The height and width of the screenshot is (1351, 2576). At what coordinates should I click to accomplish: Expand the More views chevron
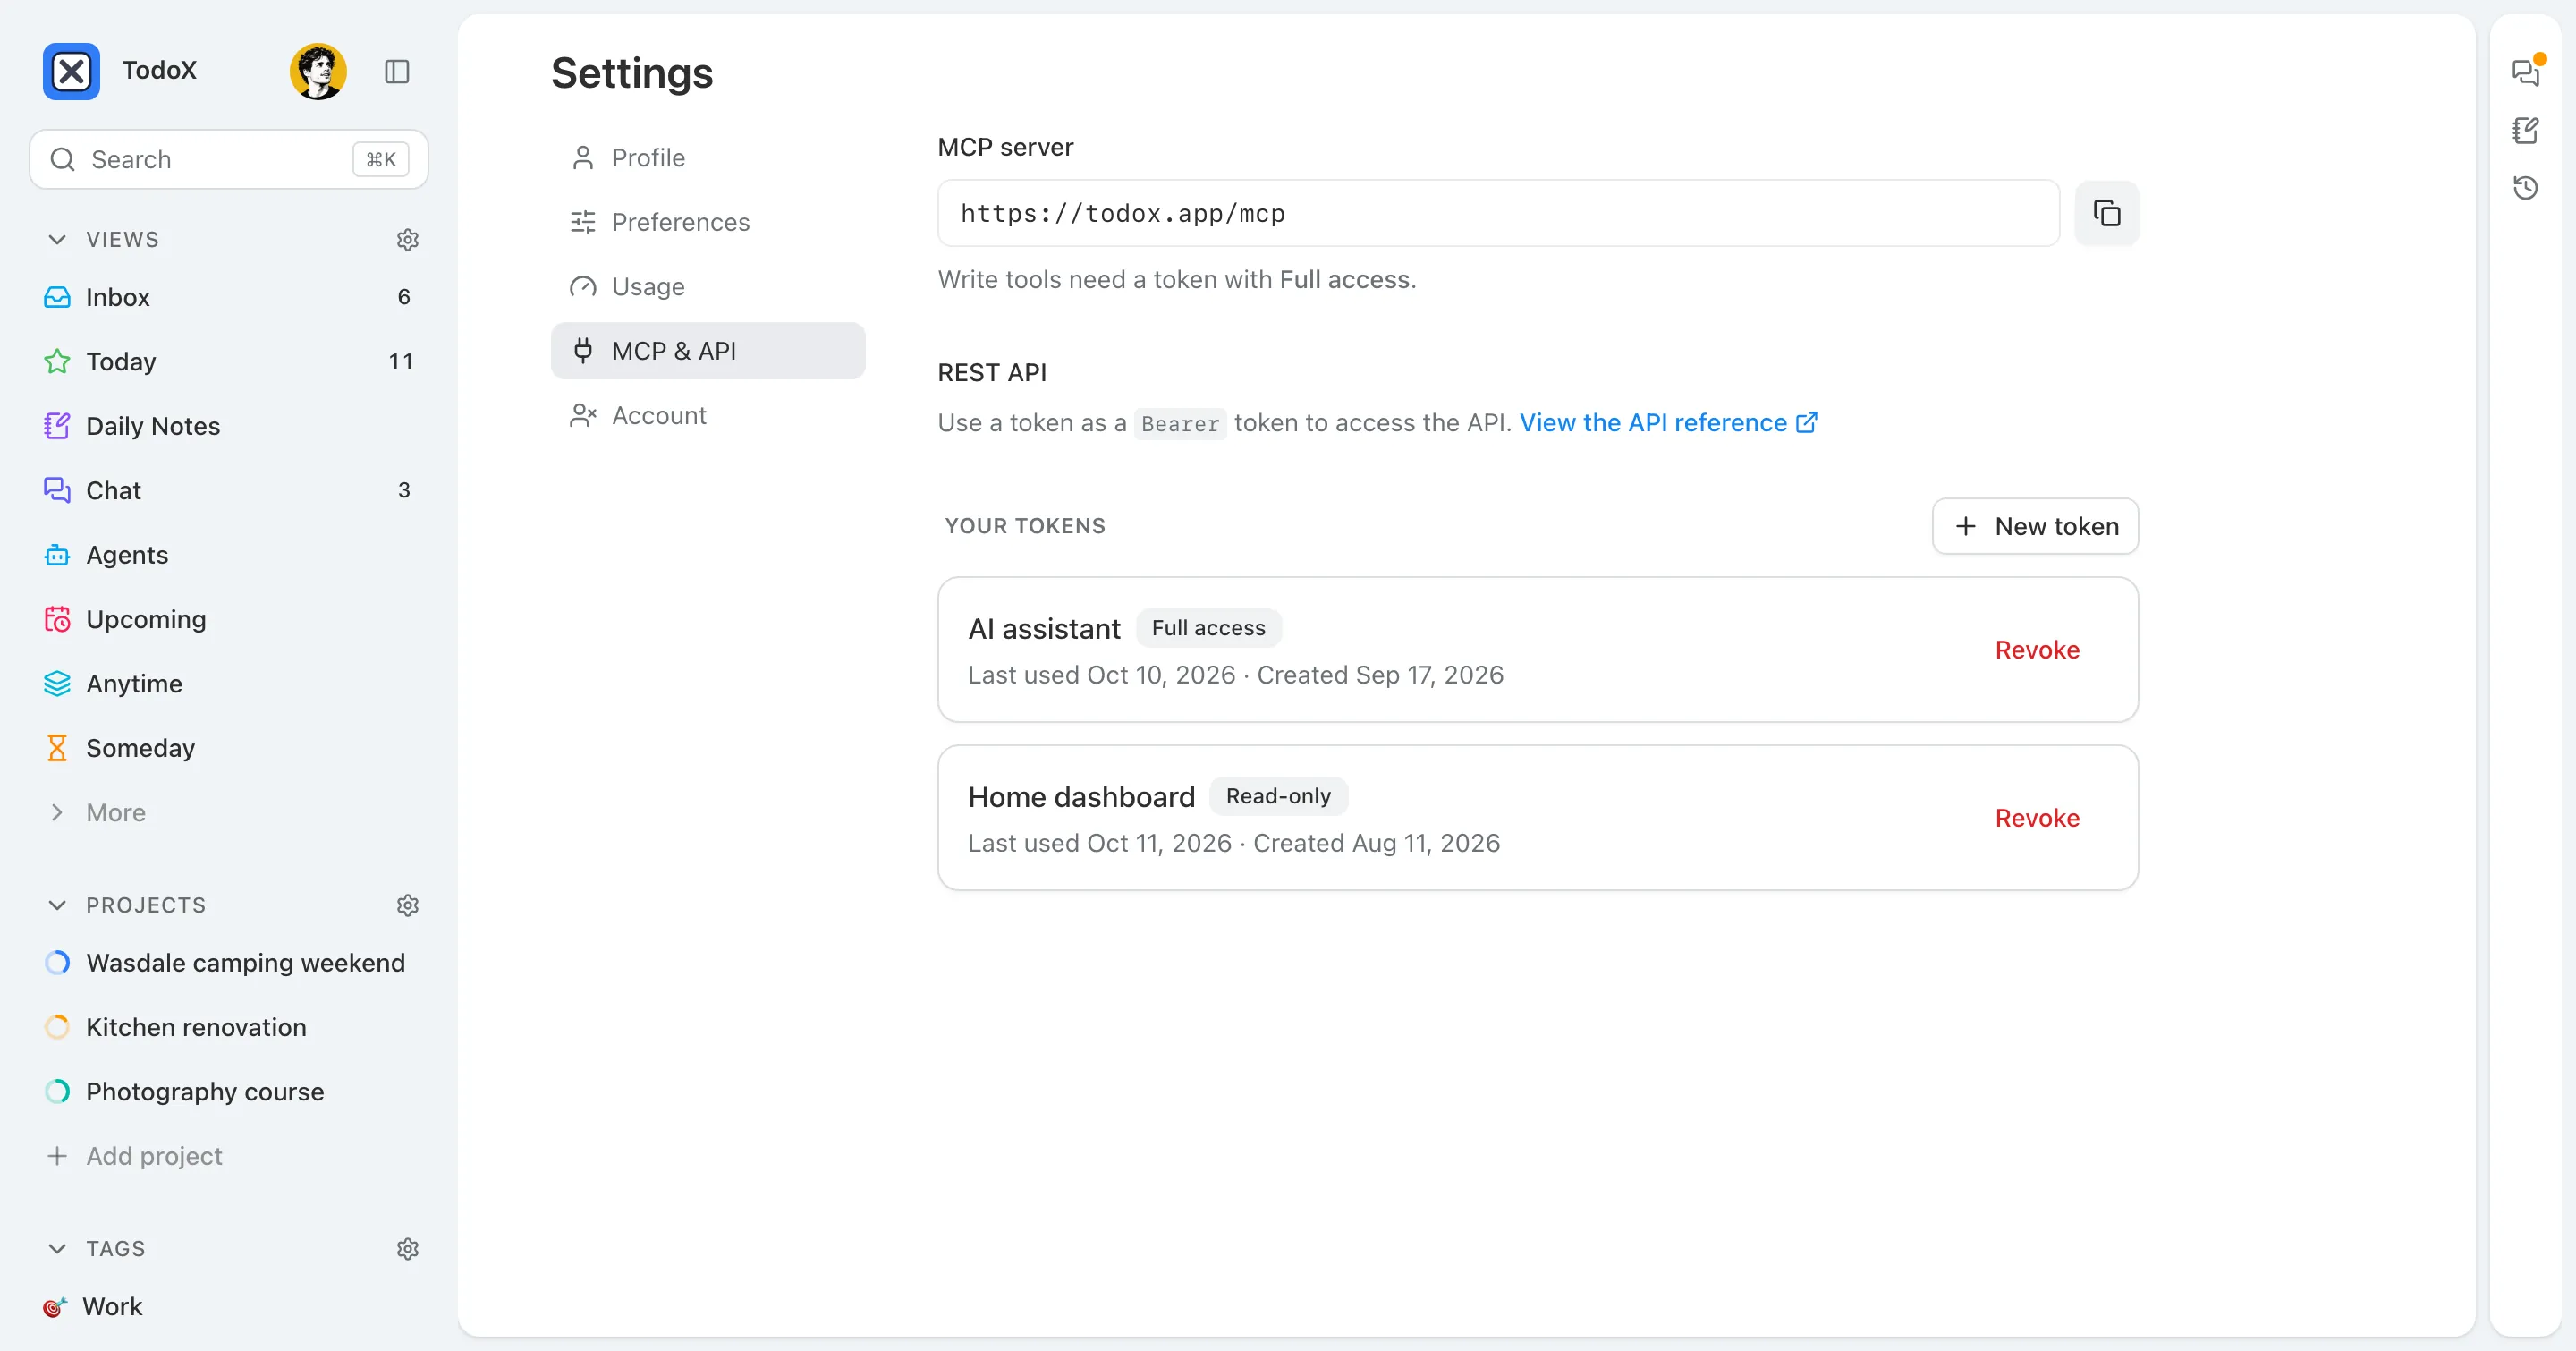pos(57,813)
